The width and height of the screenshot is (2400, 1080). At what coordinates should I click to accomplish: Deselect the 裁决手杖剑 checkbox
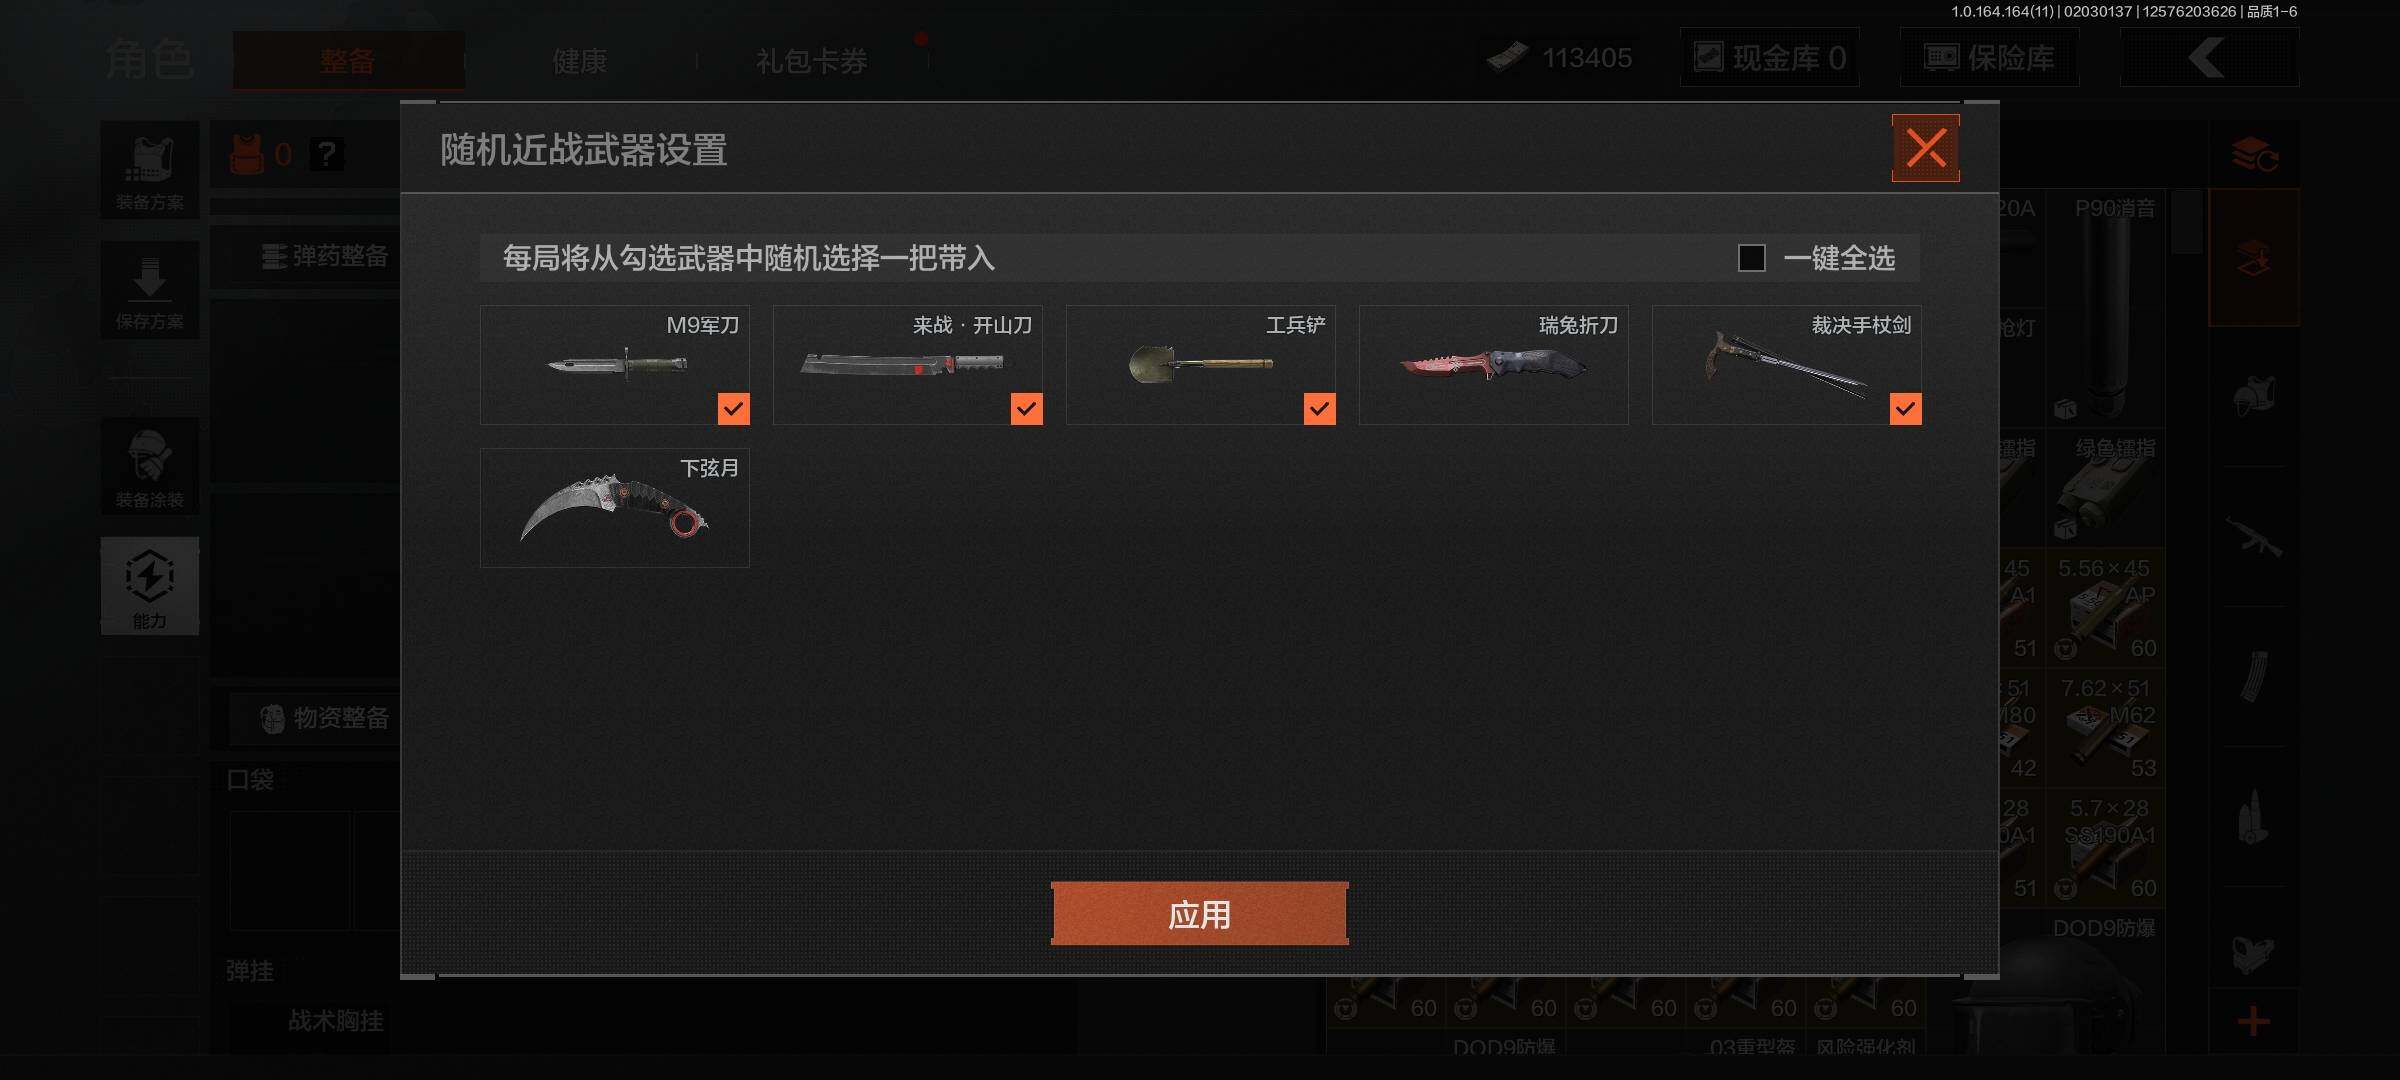coord(1905,408)
